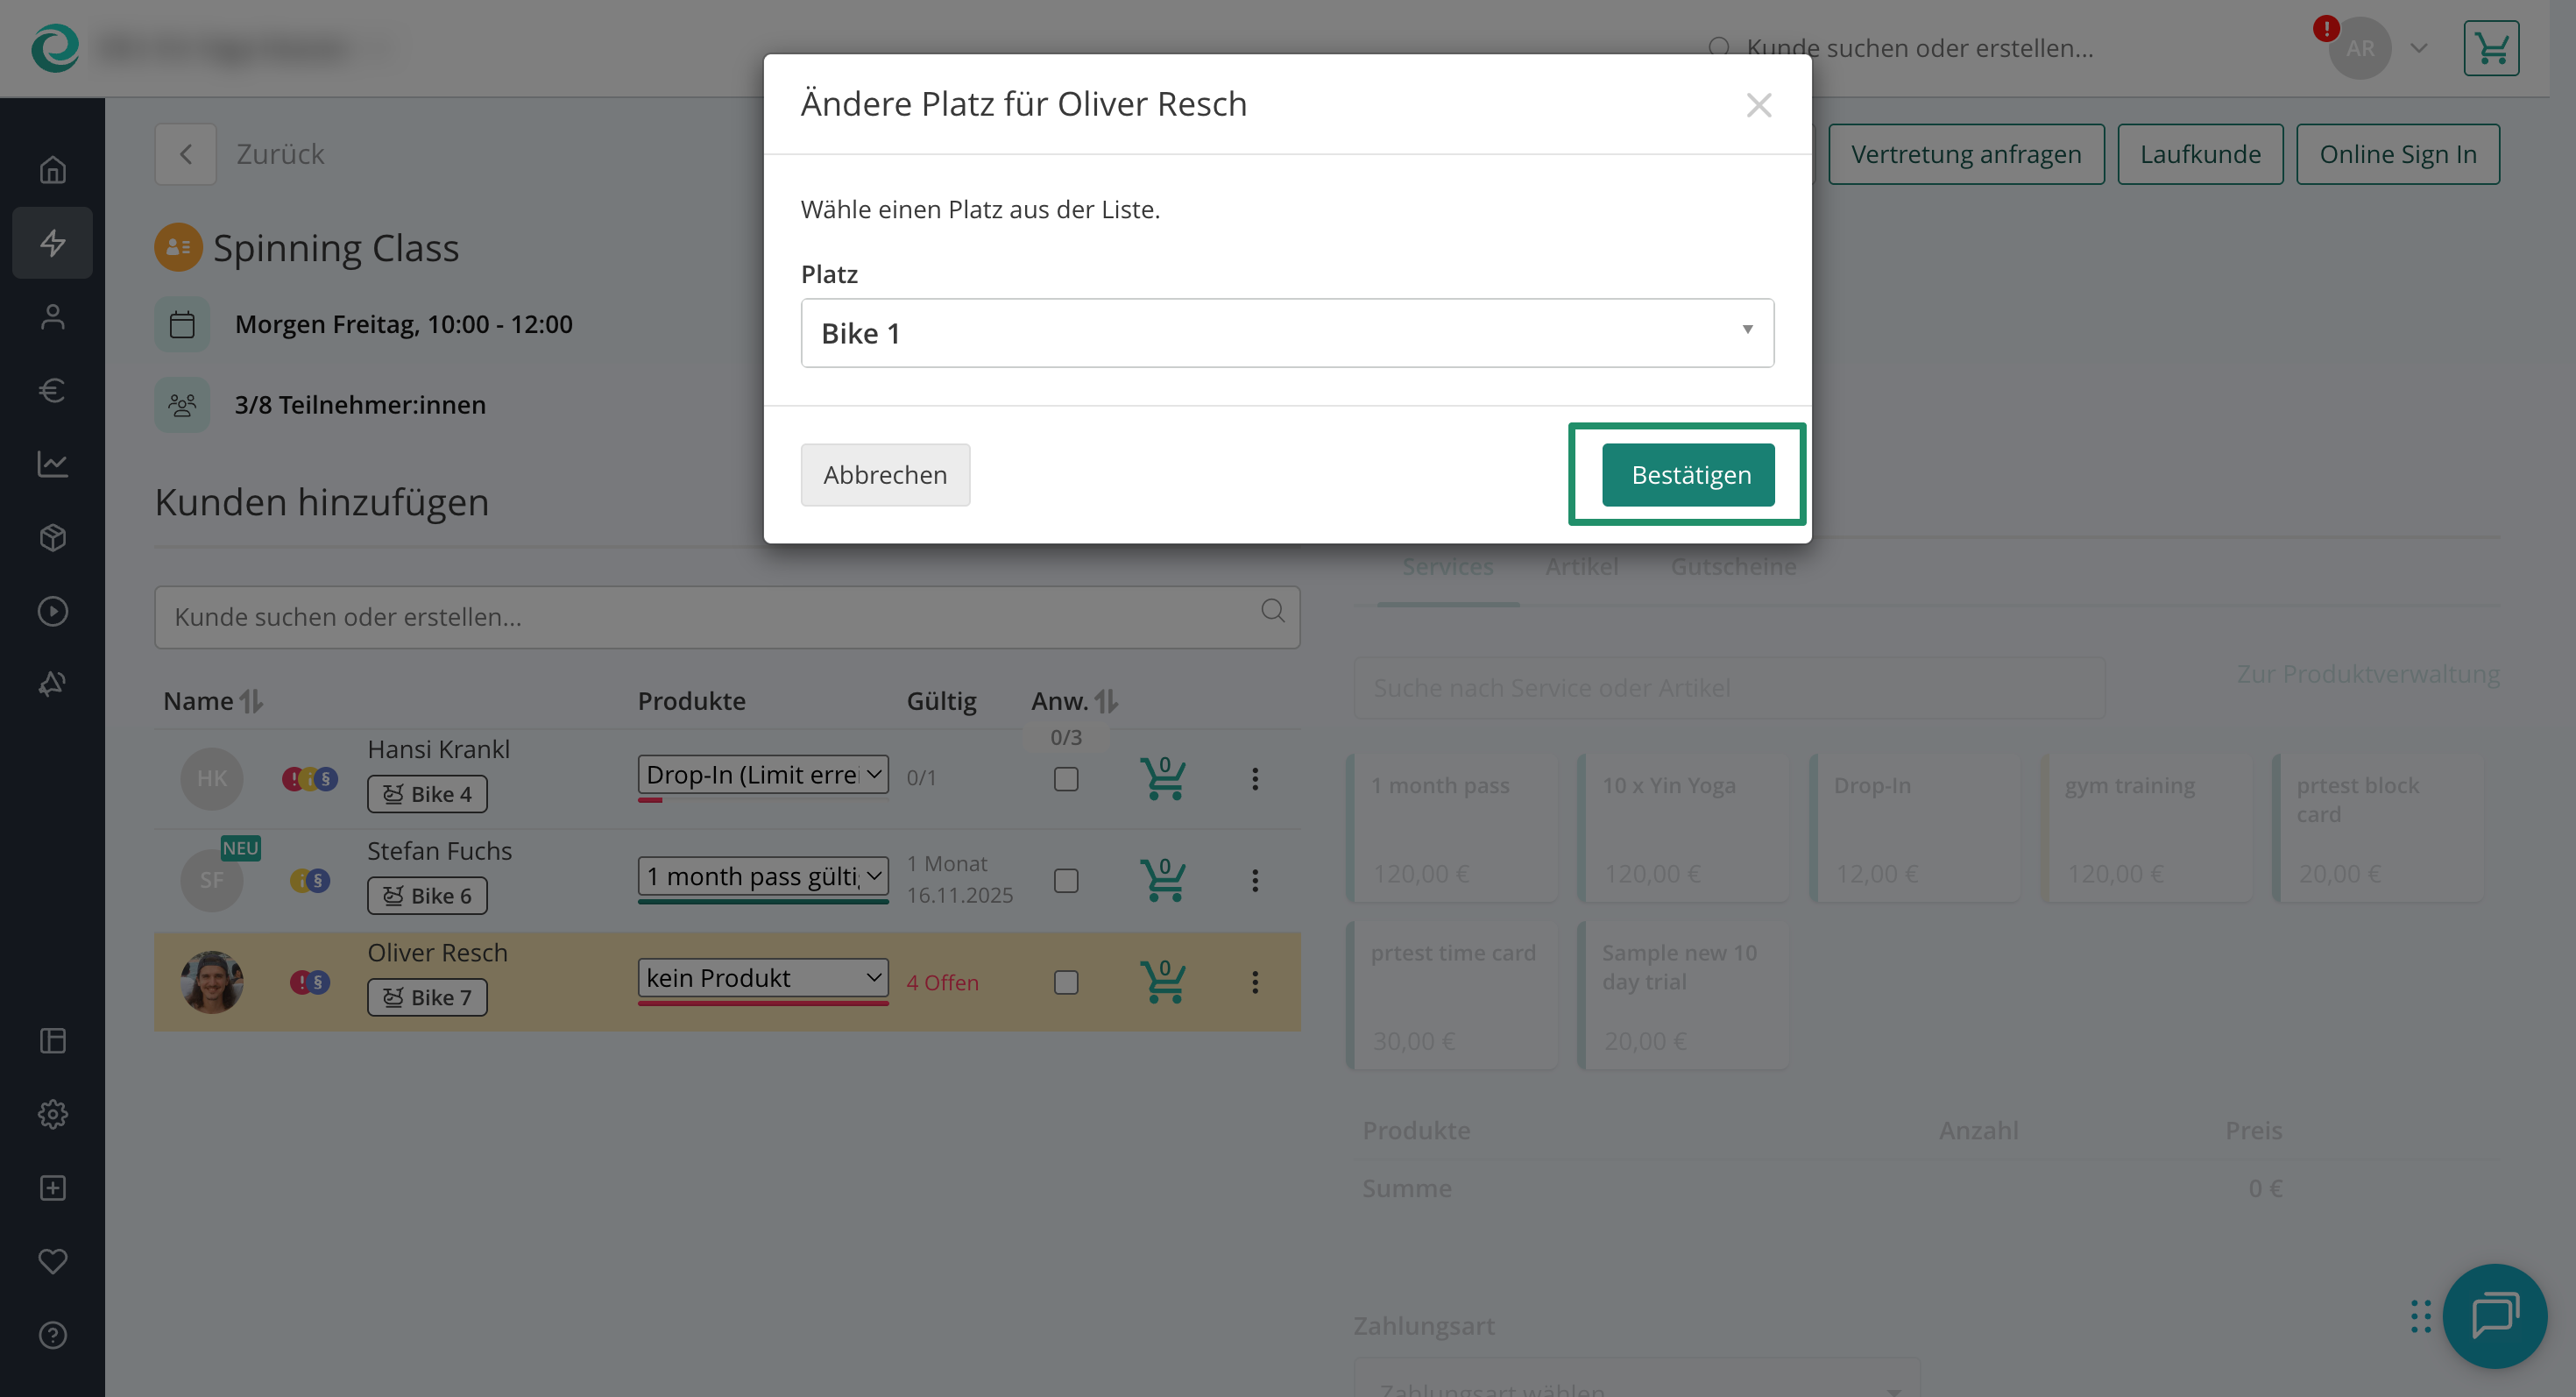Open the settings gear icon in sidebar
The width and height of the screenshot is (2576, 1397).
pyautogui.click(x=52, y=1114)
